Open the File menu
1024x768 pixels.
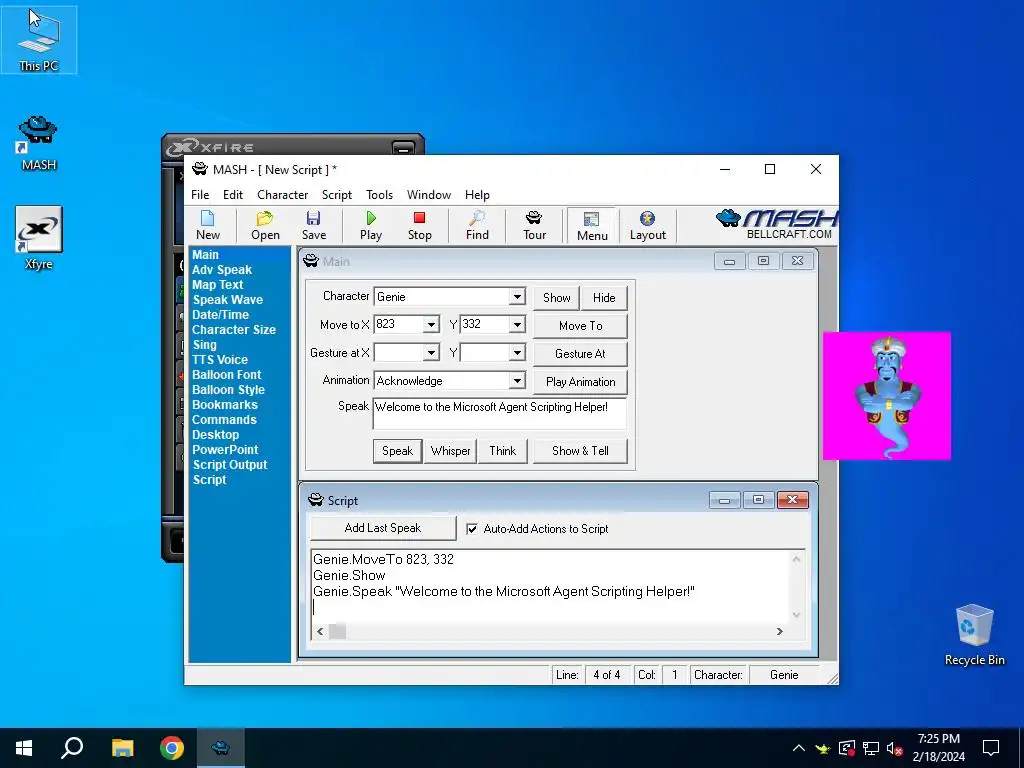(200, 195)
